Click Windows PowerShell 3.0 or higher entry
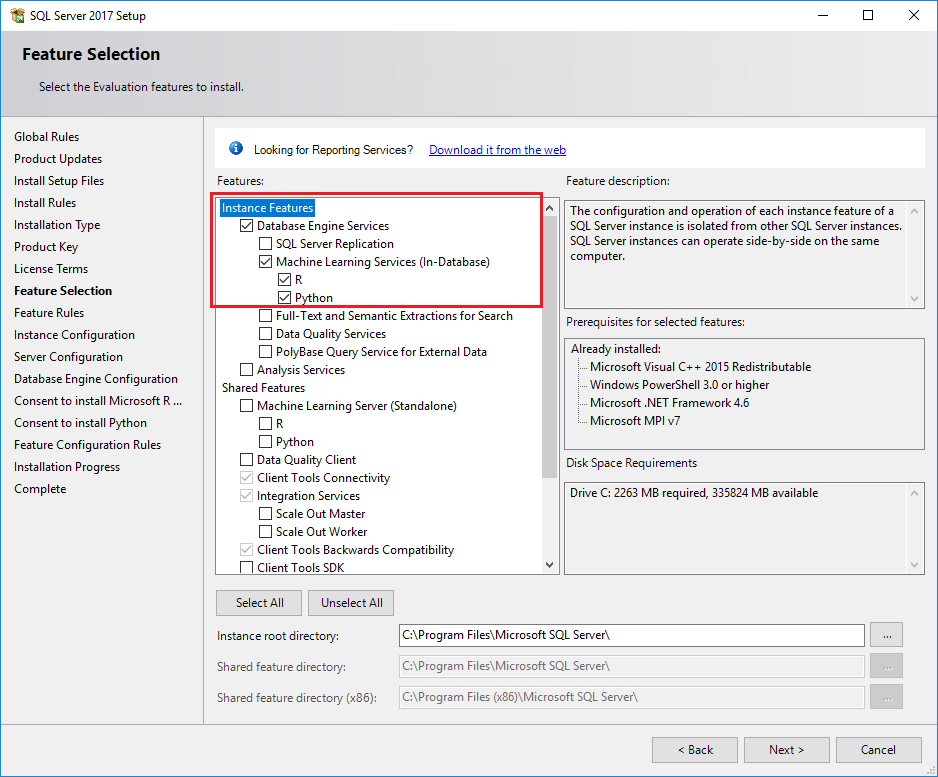Screen dimensions: 938x777 680,385
